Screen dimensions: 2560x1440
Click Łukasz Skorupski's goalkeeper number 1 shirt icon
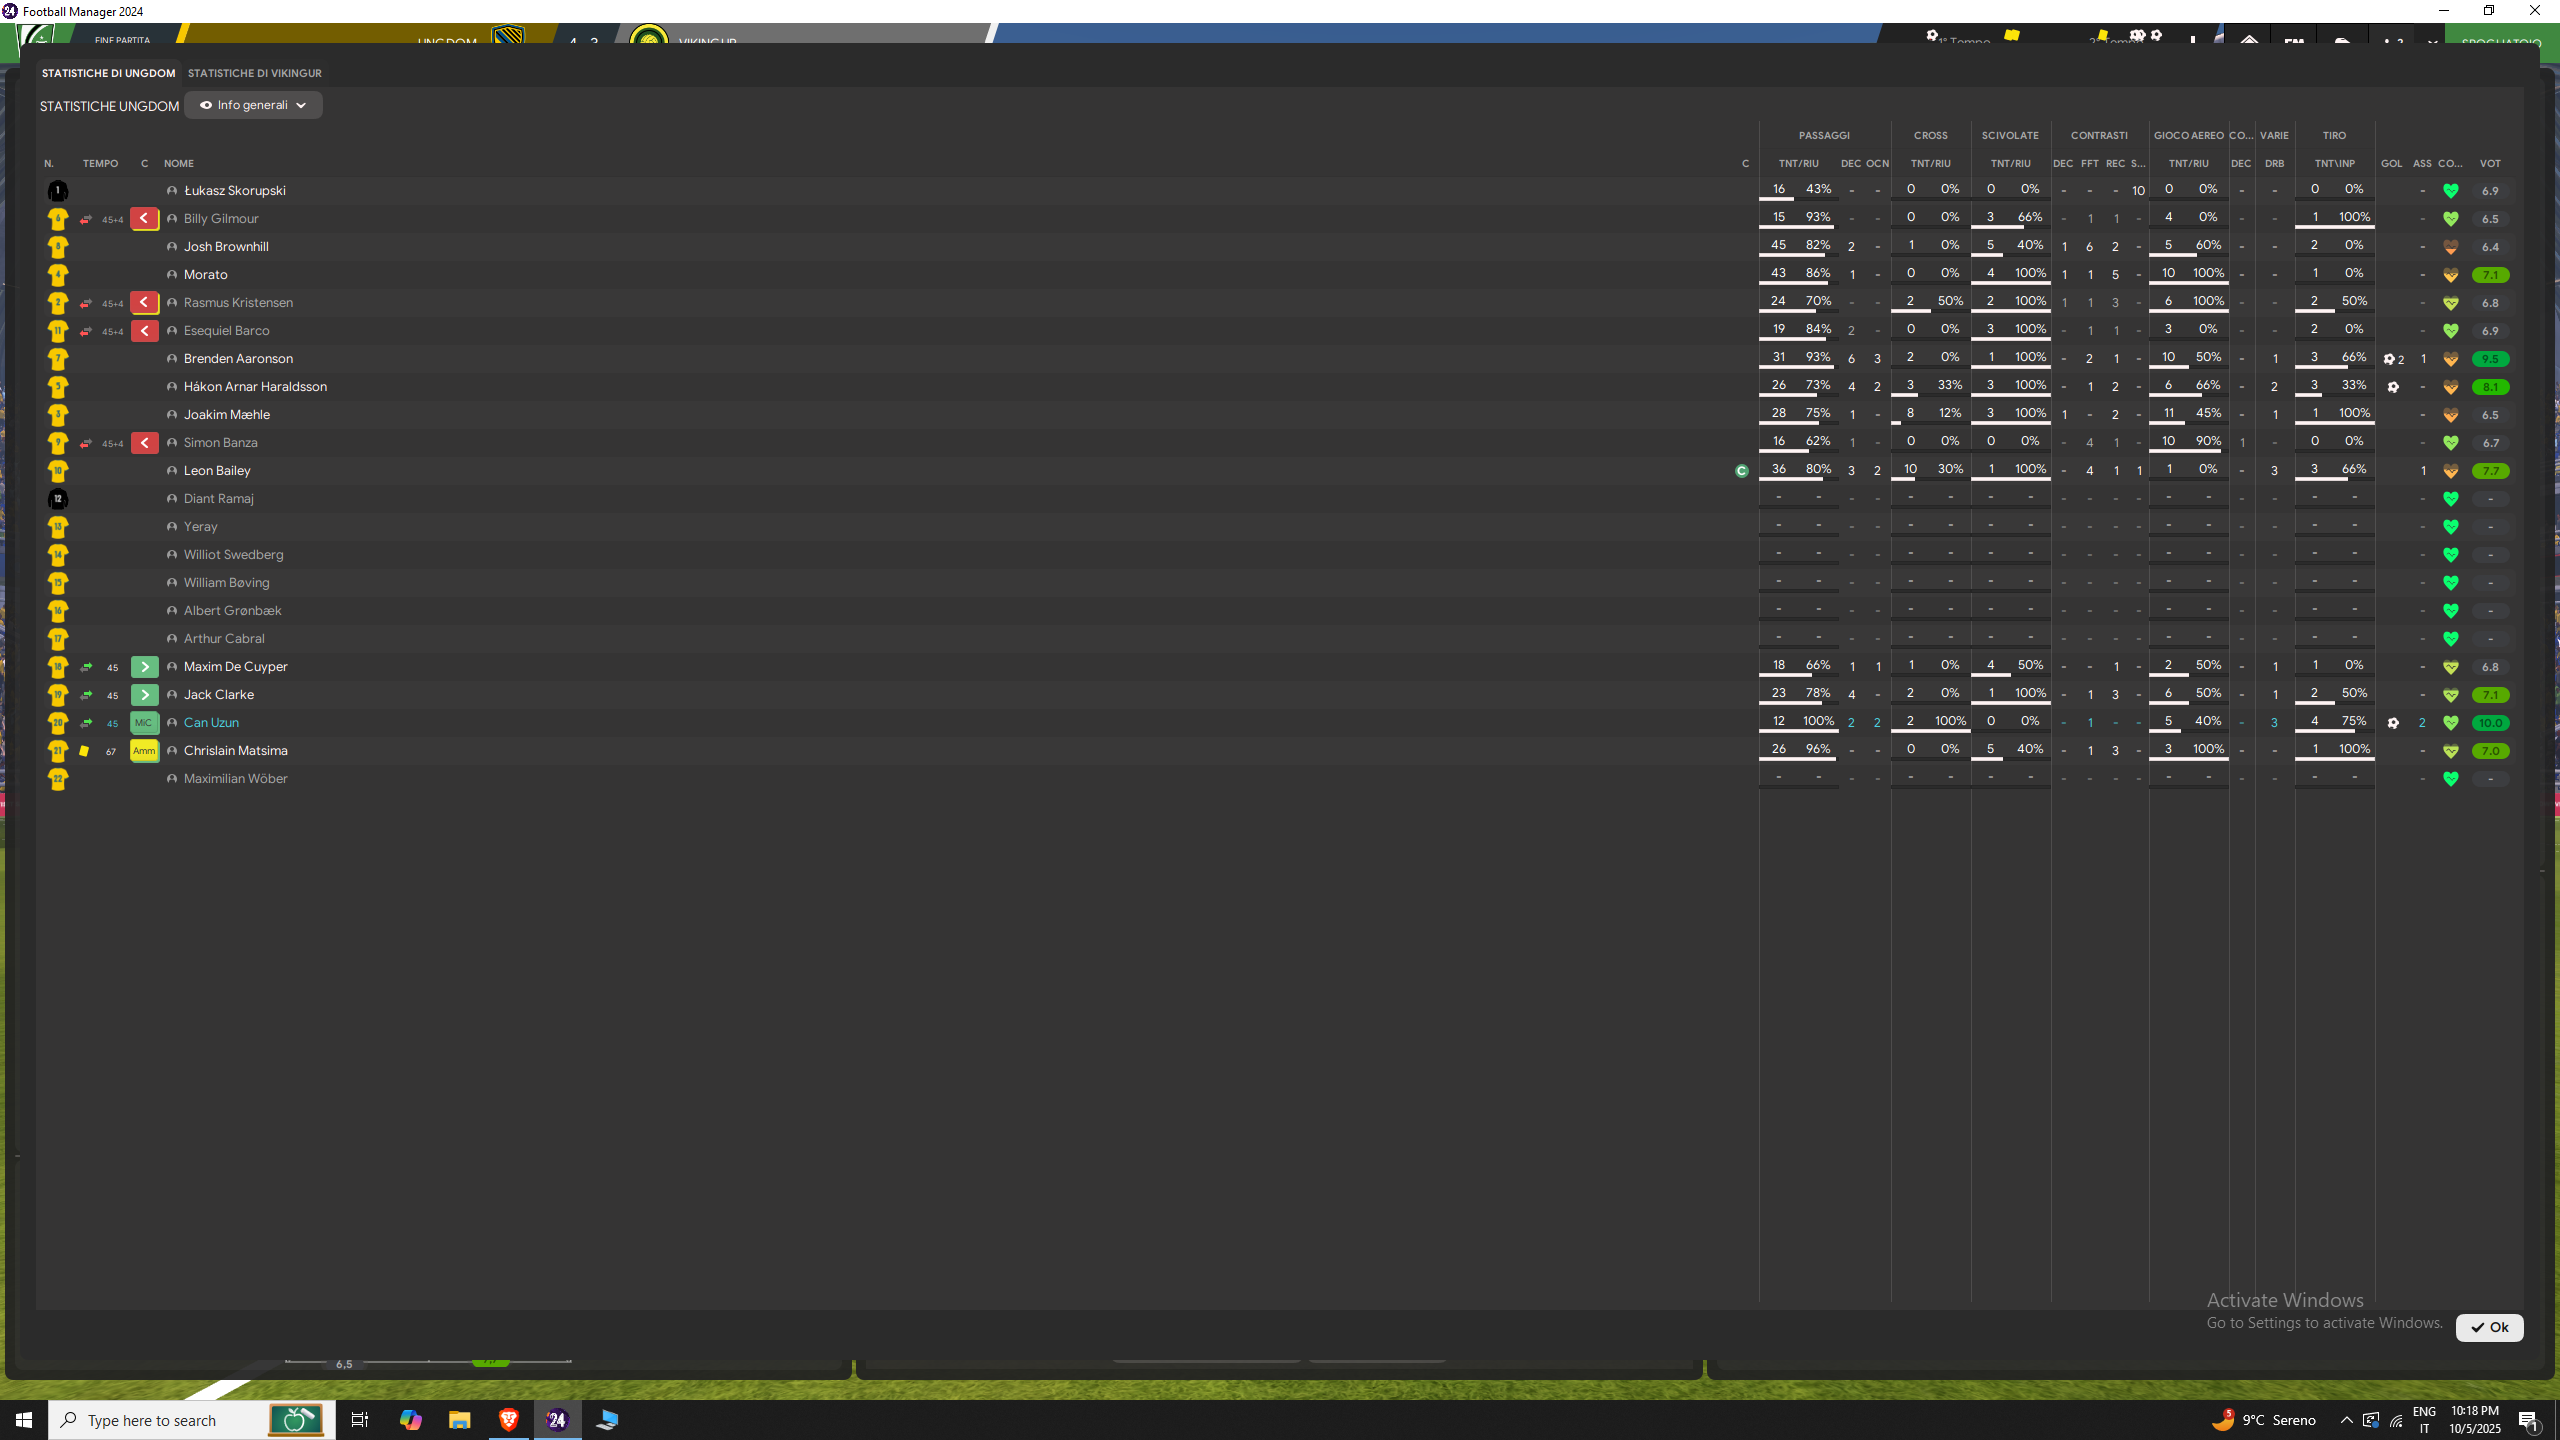[x=58, y=190]
